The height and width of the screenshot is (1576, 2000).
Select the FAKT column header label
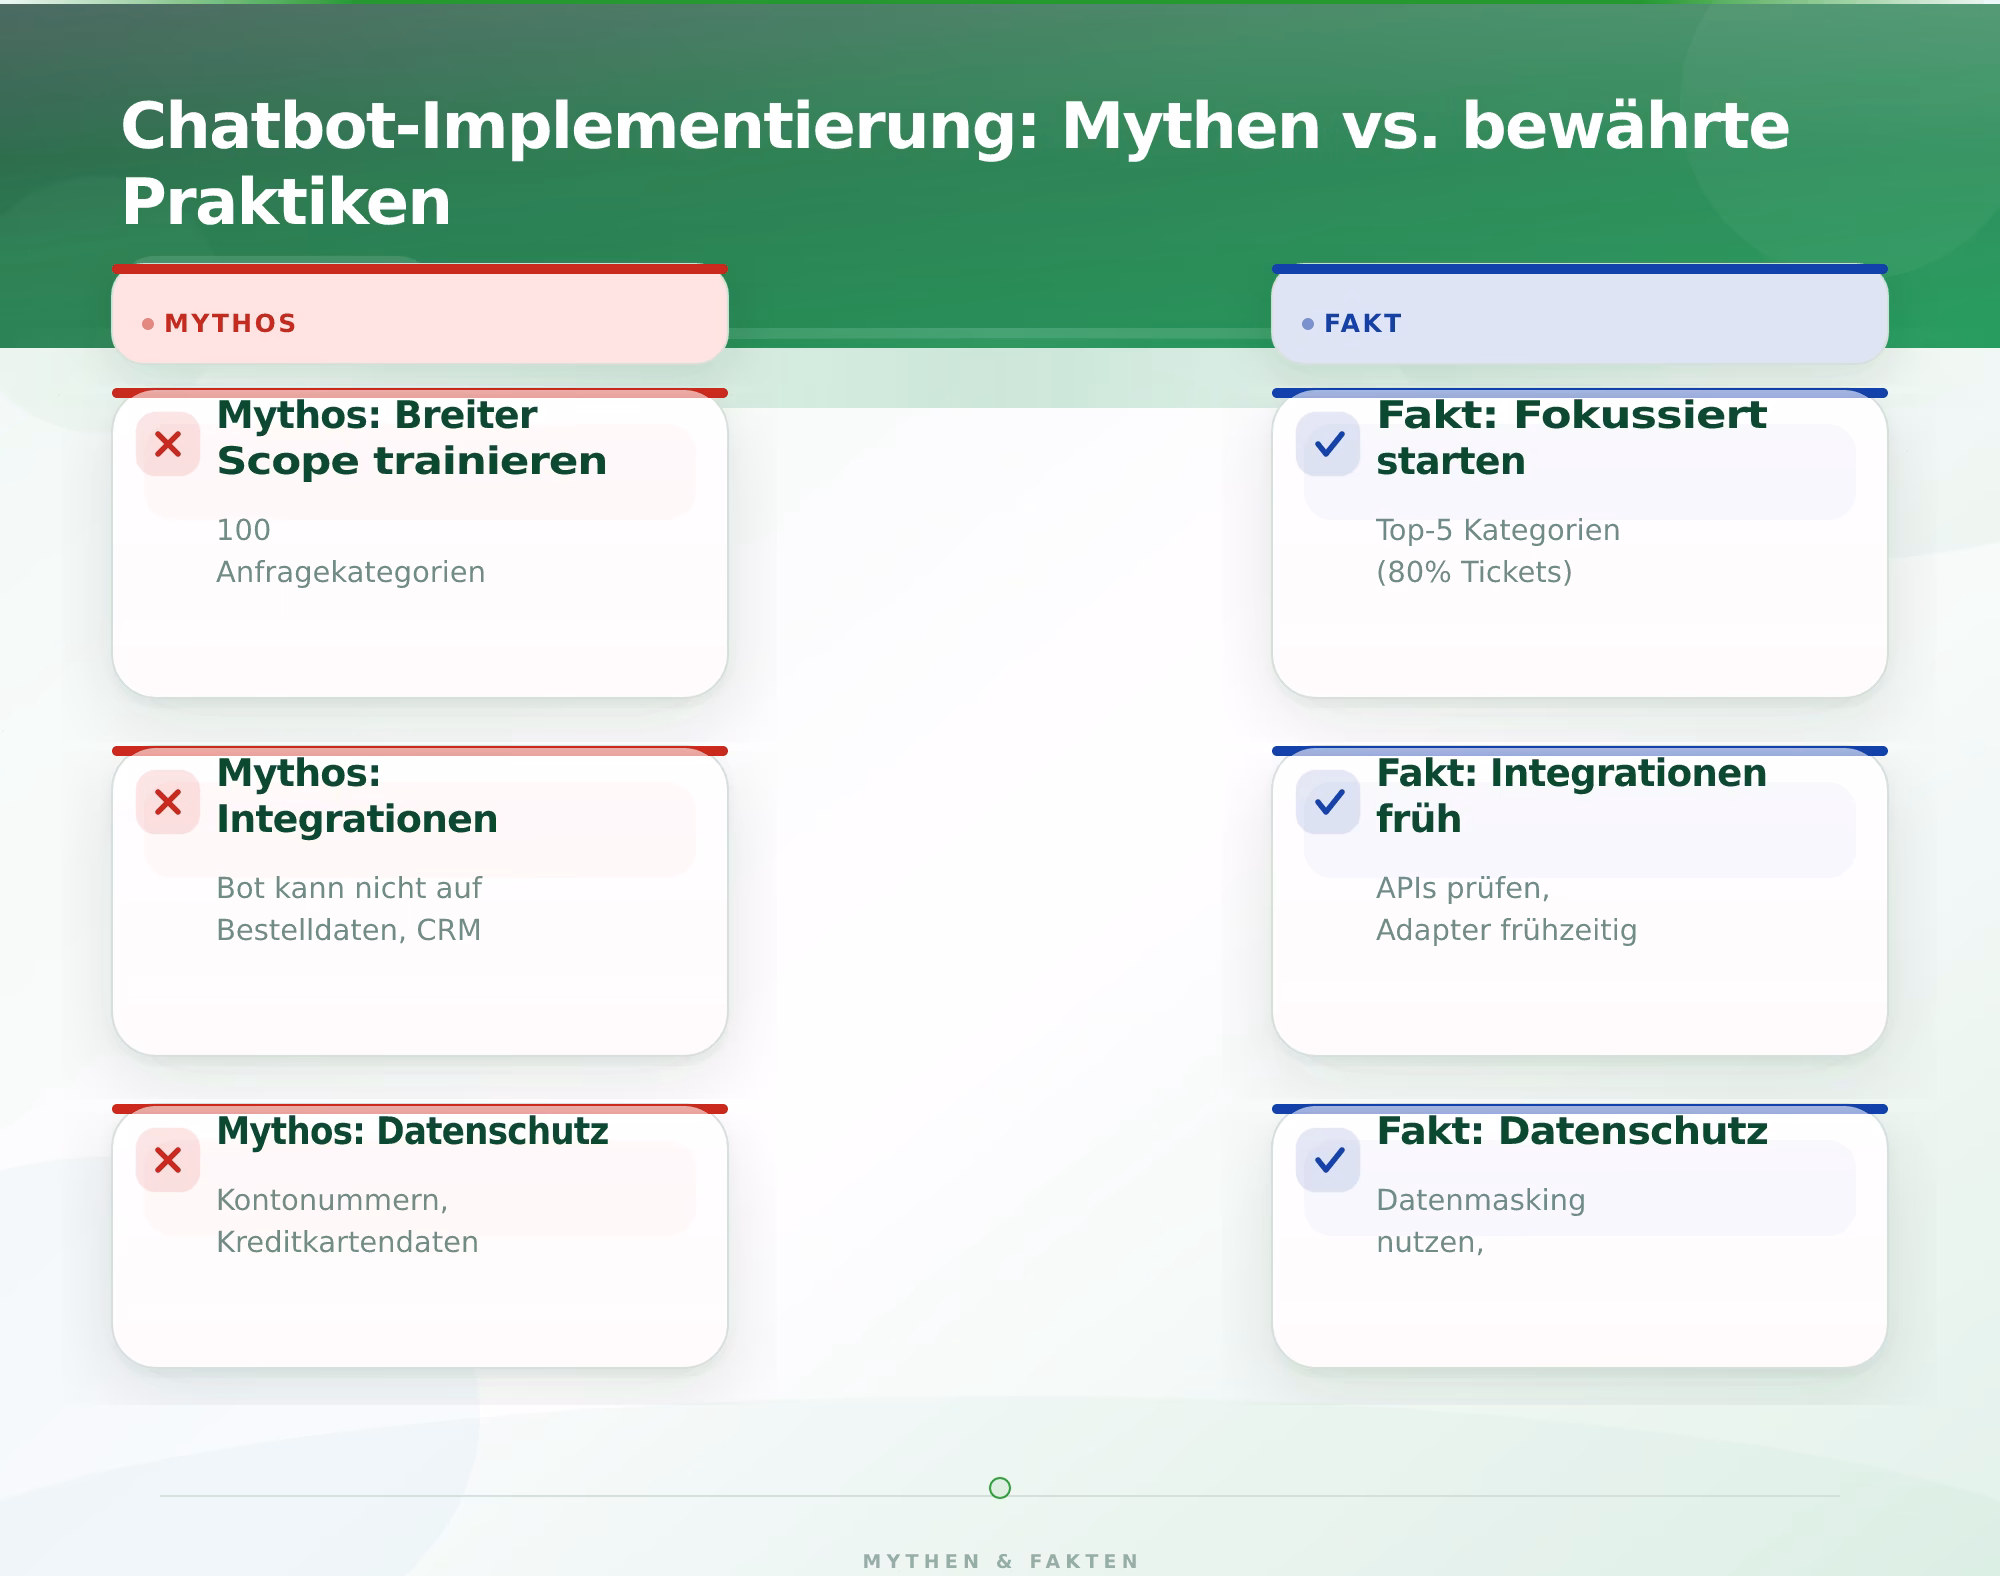pyautogui.click(x=1363, y=324)
